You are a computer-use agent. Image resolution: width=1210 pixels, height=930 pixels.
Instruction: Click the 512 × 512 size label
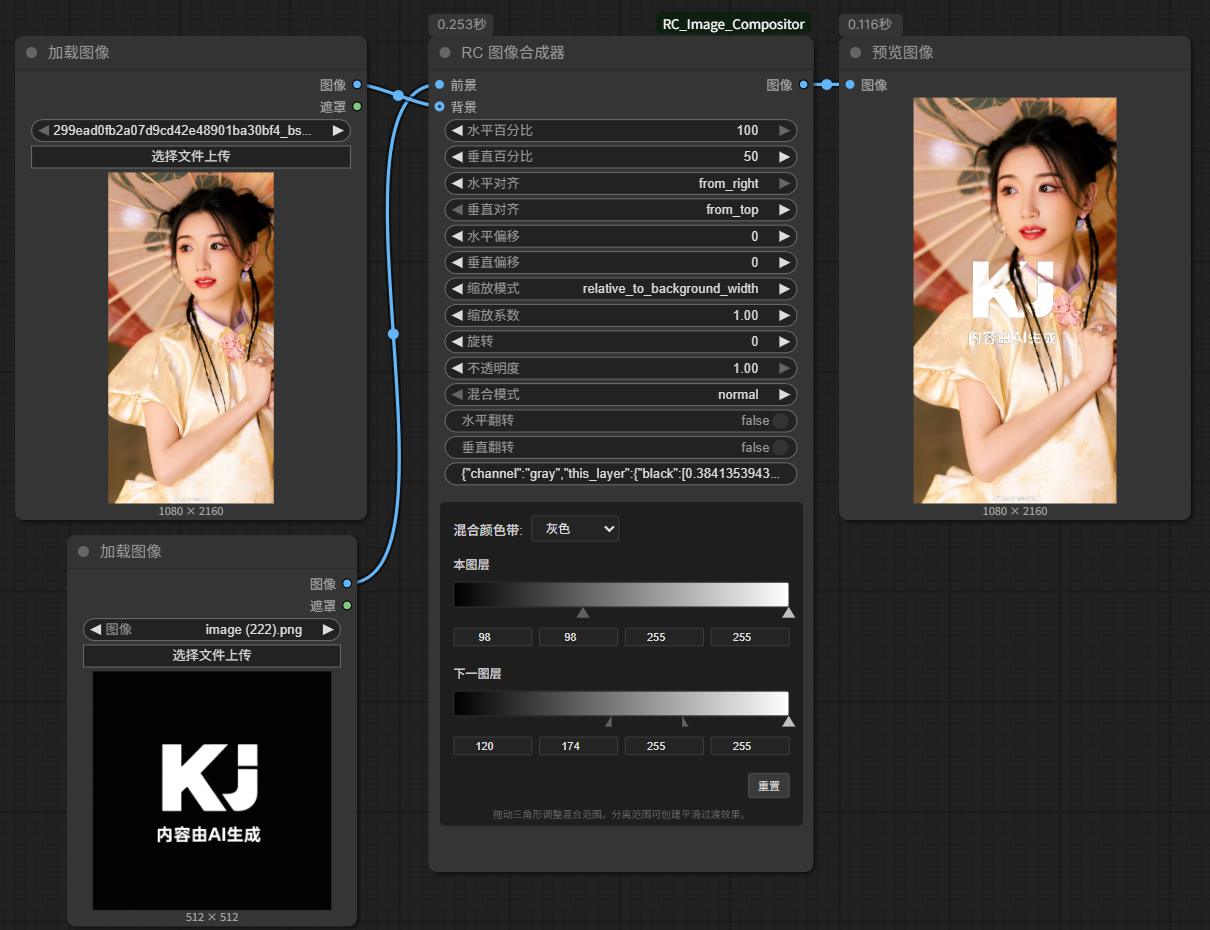pyautogui.click(x=212, y=917)
